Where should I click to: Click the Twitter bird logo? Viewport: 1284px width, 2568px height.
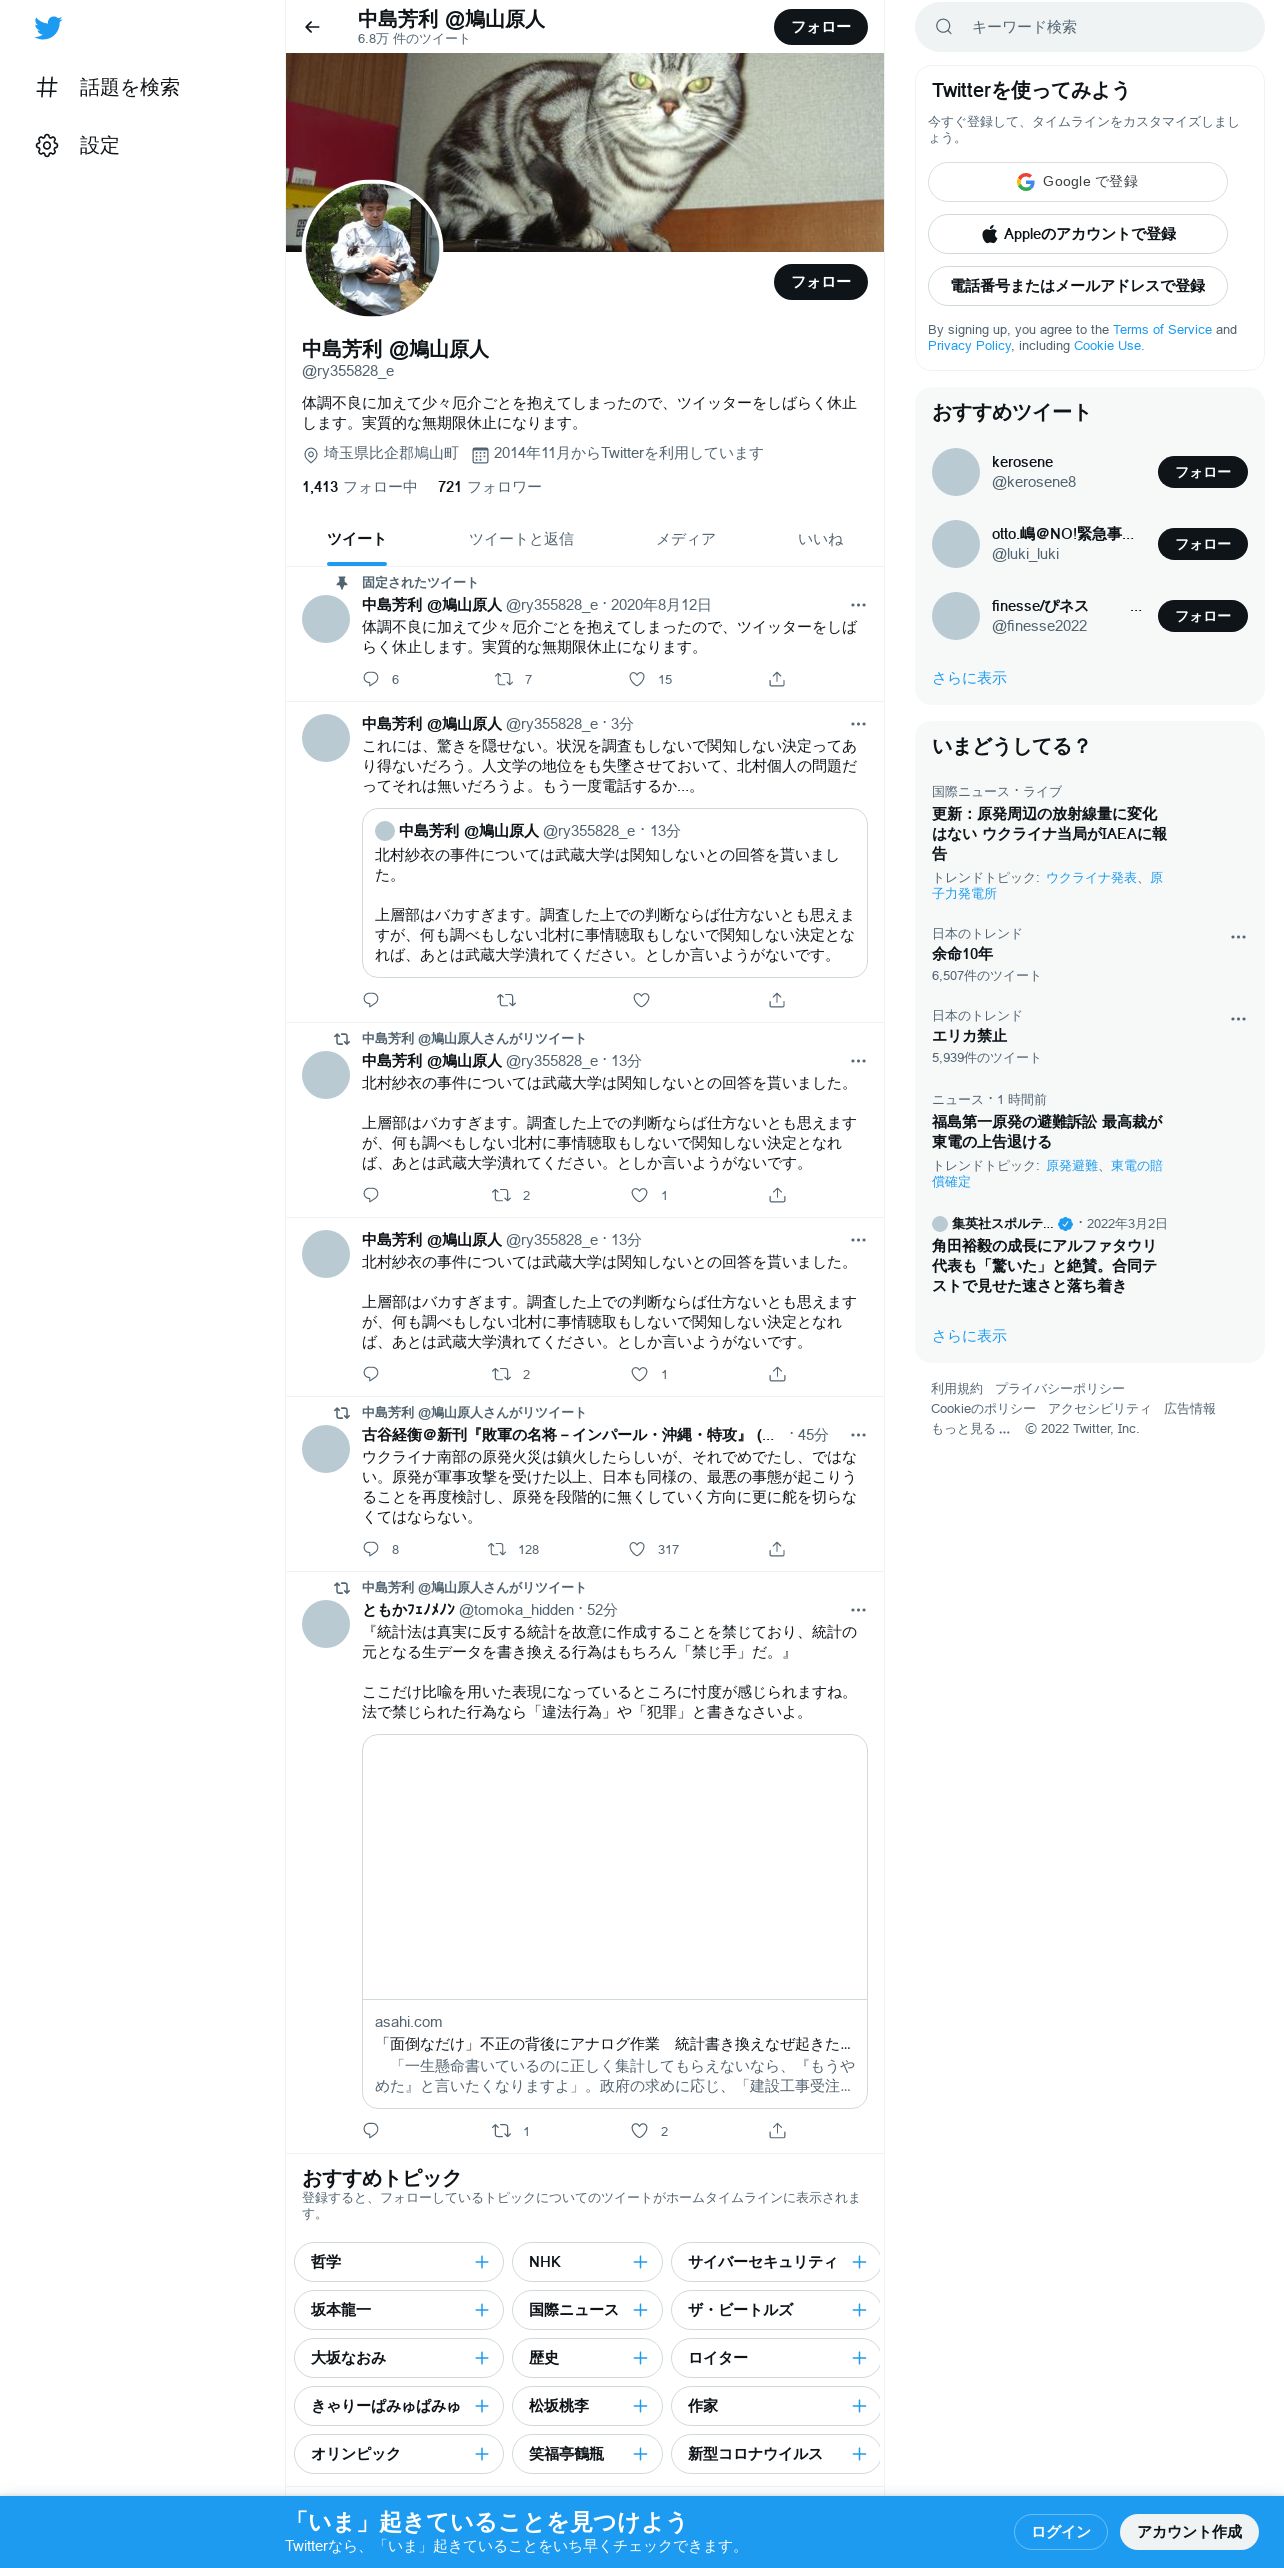(x=48, y=28)
